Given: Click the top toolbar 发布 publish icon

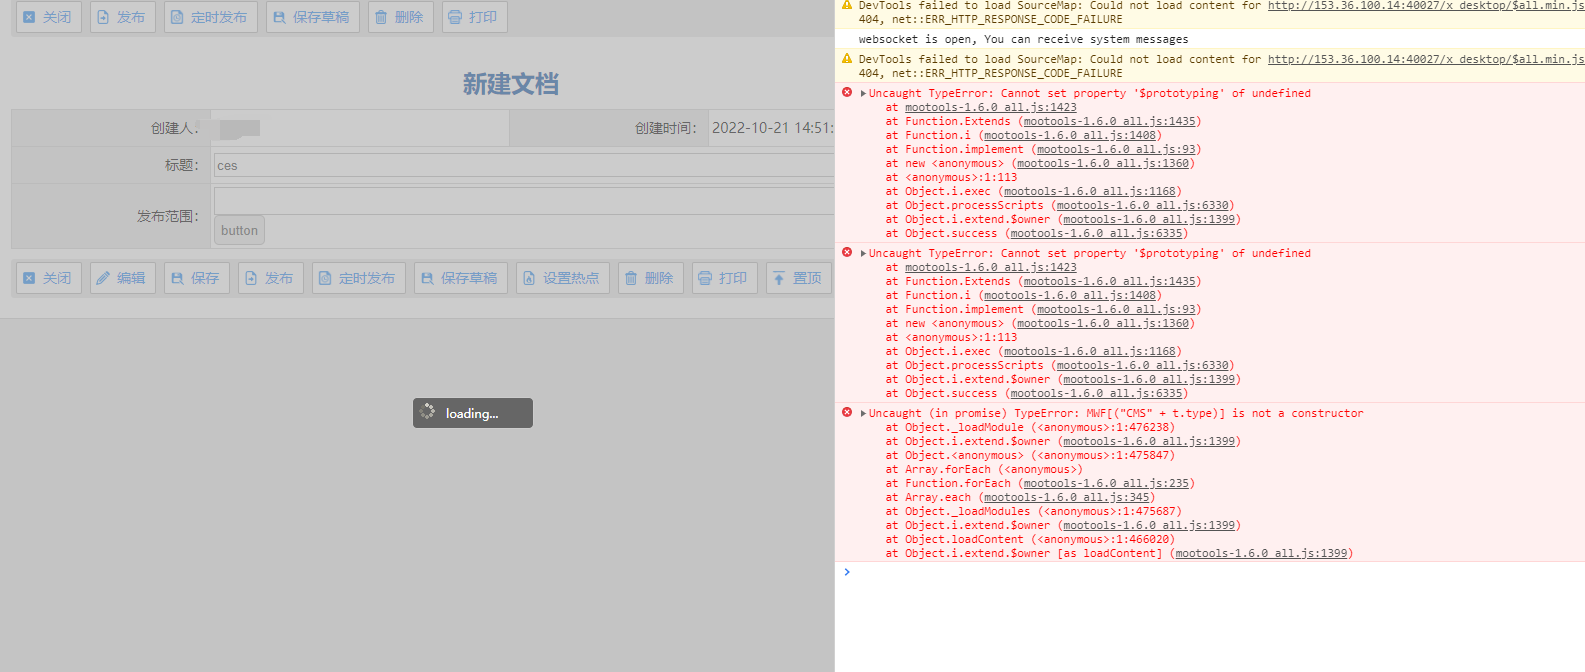Looking at the screenshot, I should (x=103, y=17).
